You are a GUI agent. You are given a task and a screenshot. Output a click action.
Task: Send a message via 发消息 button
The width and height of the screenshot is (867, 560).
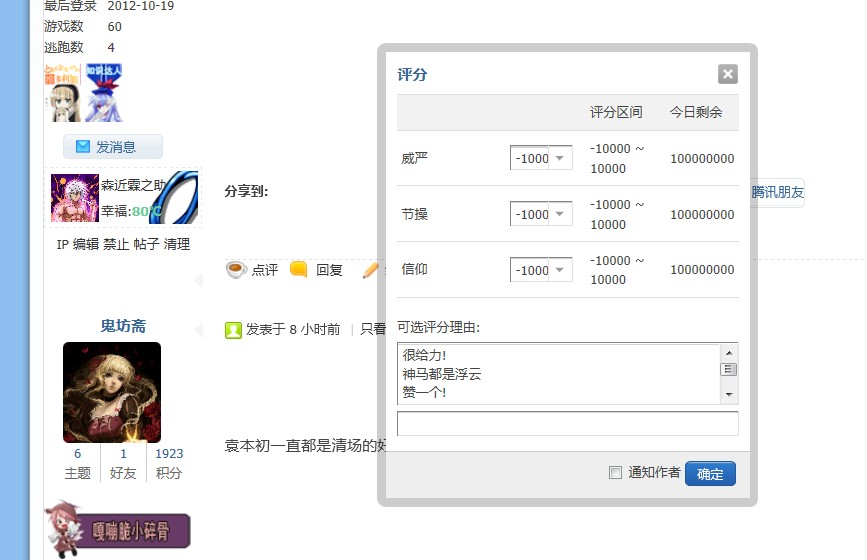[113, 146]
